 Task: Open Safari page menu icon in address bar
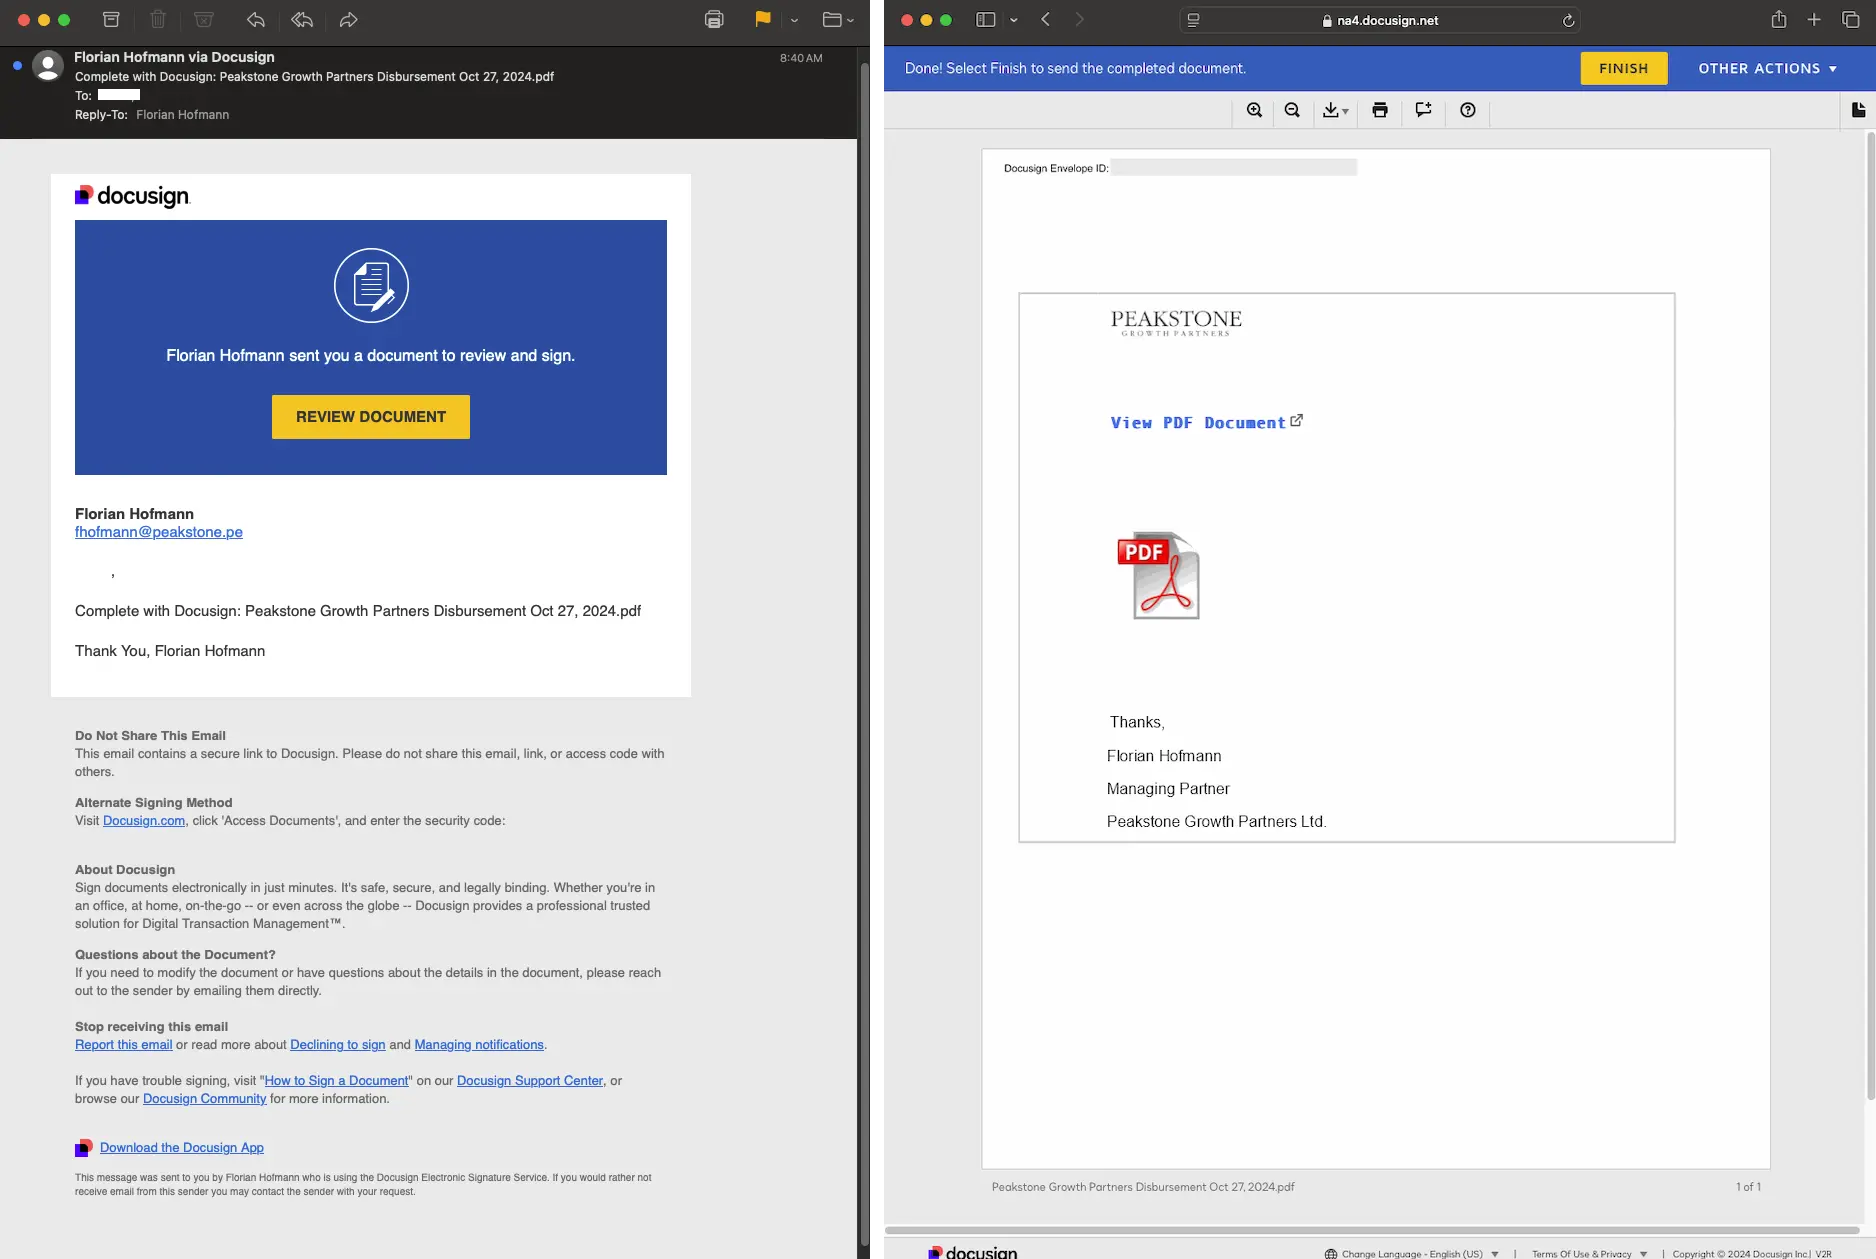pos(1193,20)
